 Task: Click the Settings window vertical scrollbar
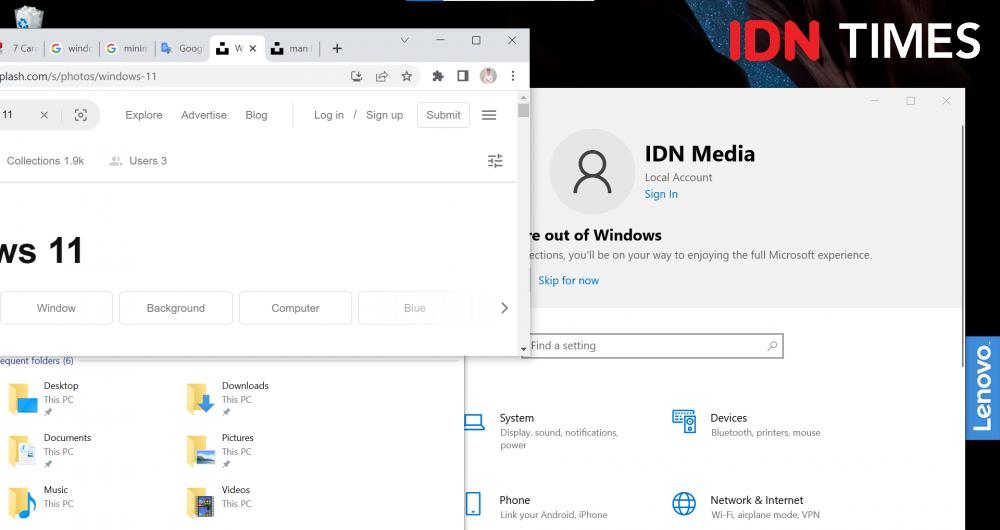pos(963,246)
